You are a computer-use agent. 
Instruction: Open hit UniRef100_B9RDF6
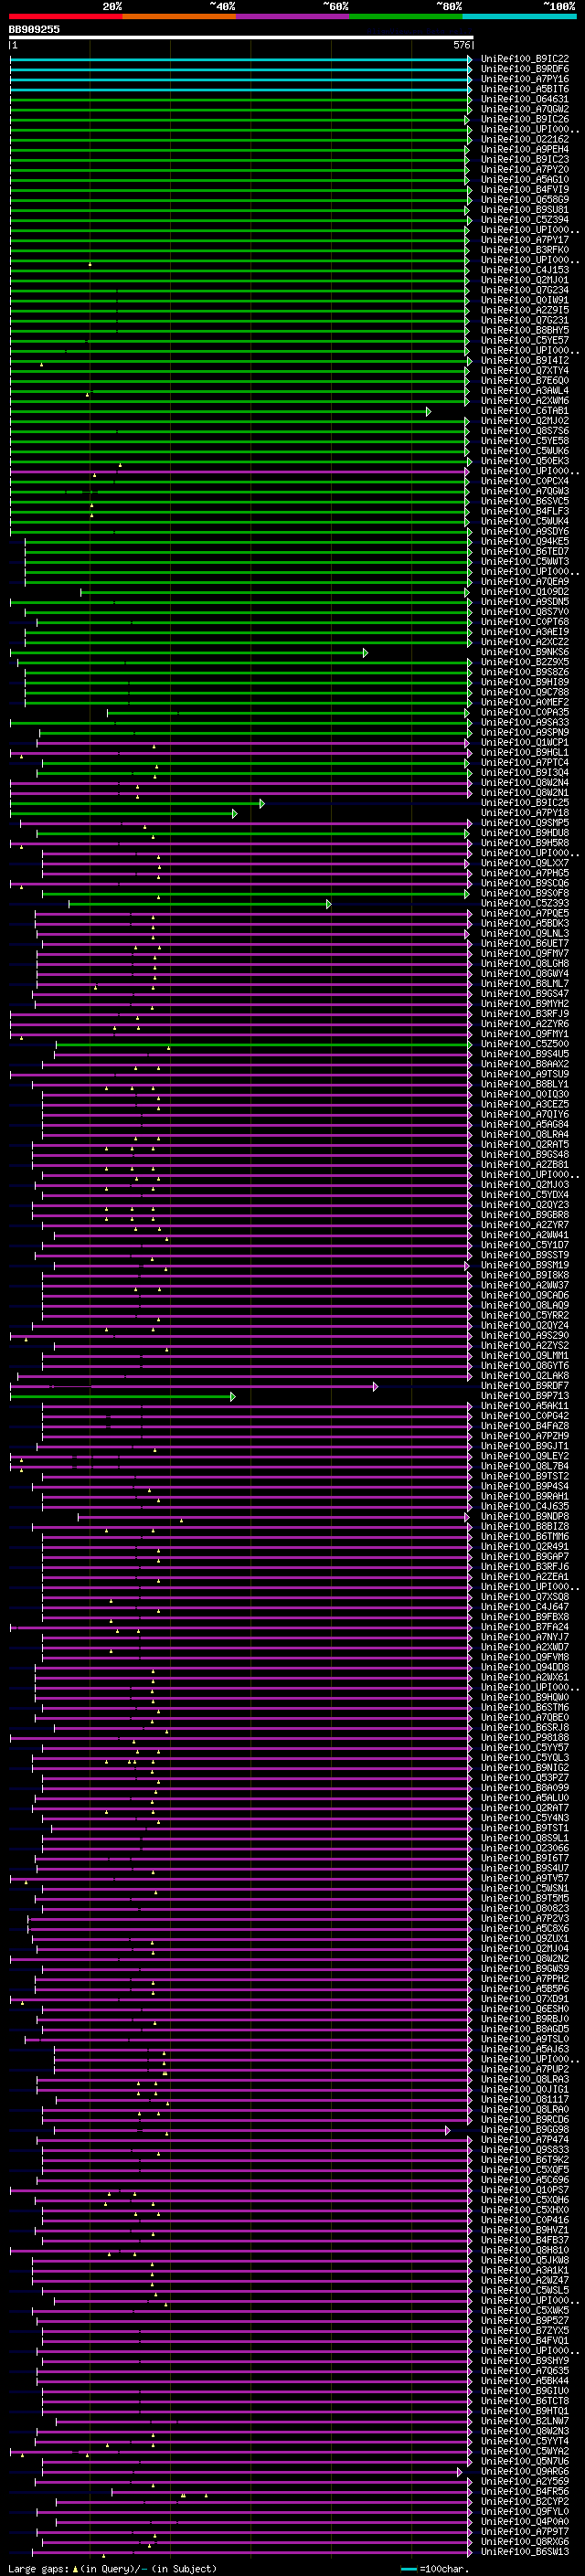(x=524, y=69)
